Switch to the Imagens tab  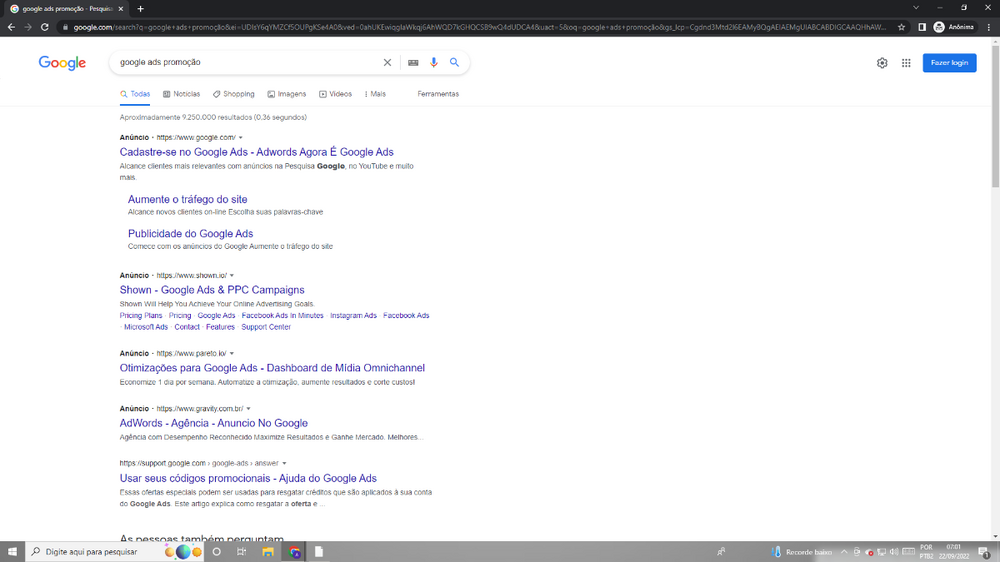[287, 94]
